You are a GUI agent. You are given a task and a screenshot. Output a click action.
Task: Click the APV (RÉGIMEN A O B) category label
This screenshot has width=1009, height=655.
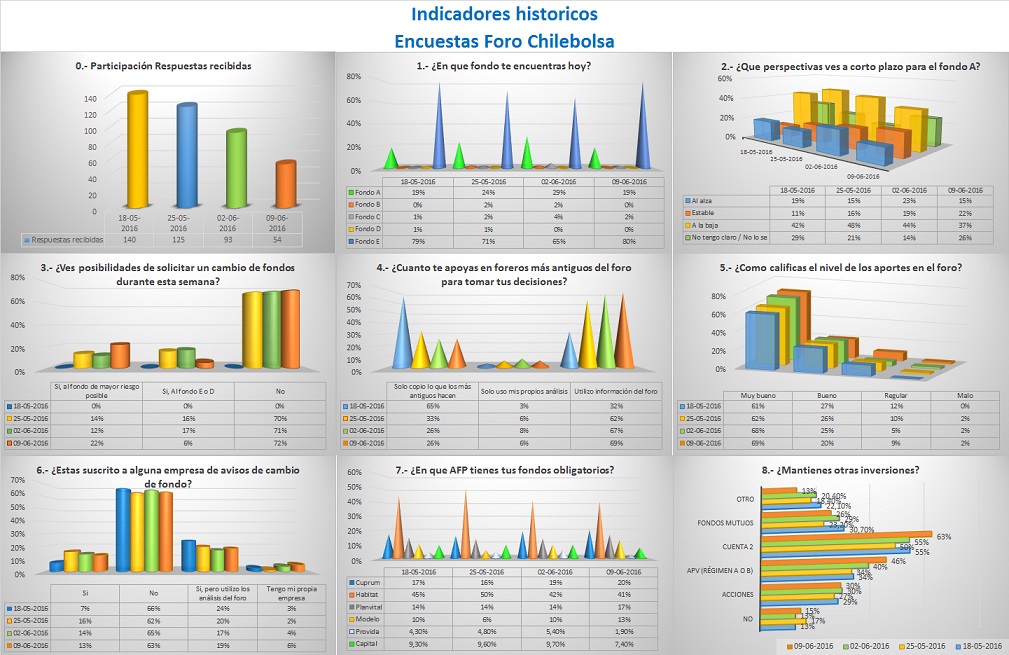719,571
